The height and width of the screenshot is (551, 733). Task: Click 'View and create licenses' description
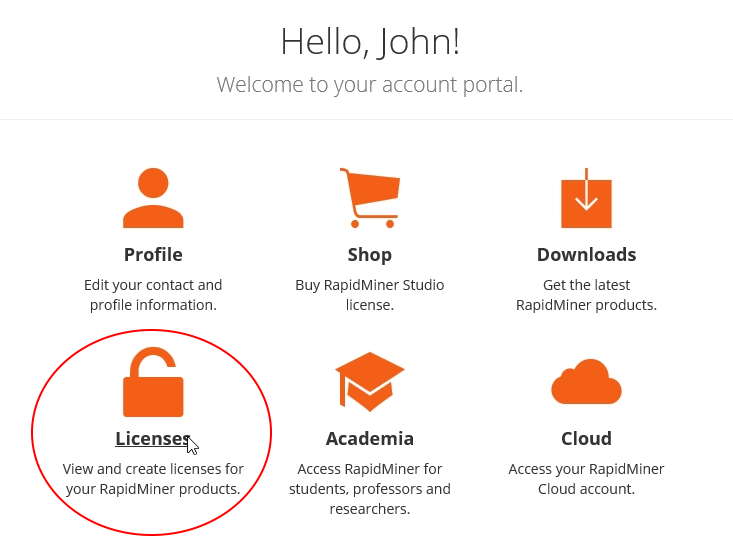point(153,479)
